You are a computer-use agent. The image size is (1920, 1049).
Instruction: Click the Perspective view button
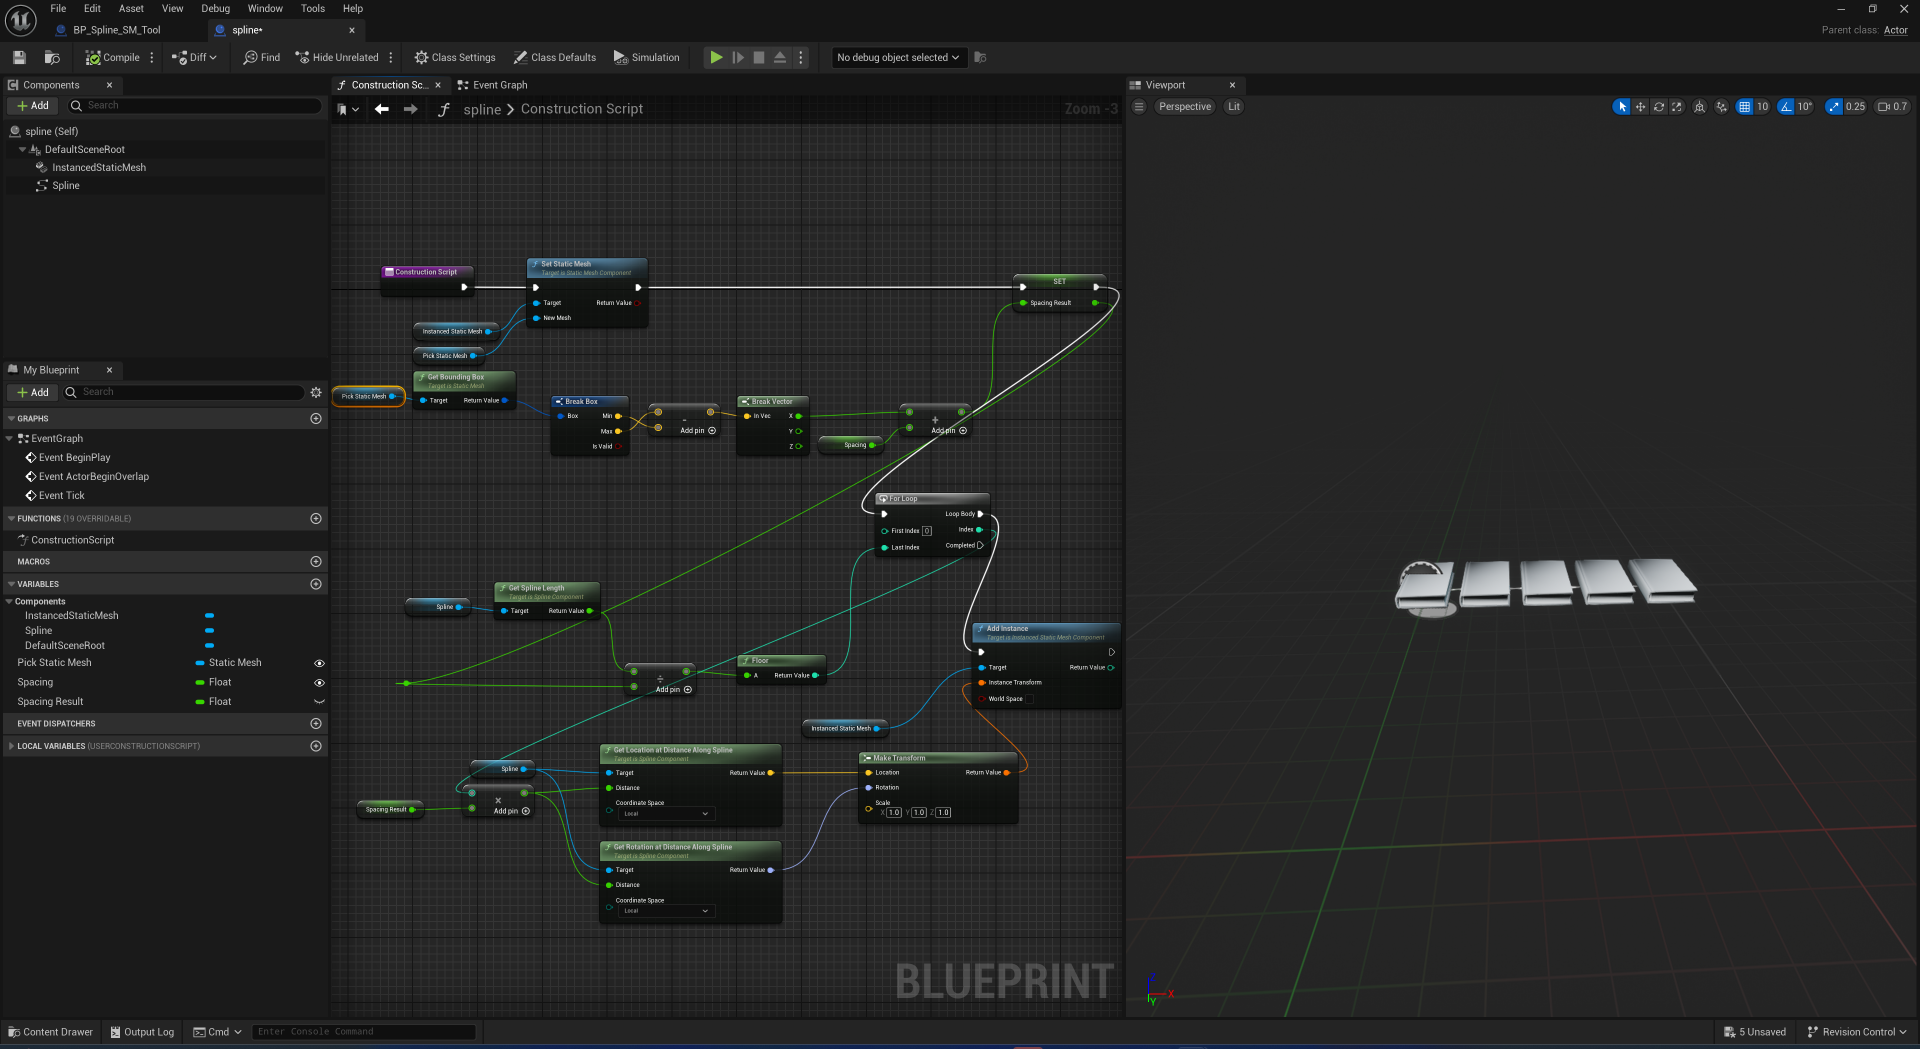1184,107
